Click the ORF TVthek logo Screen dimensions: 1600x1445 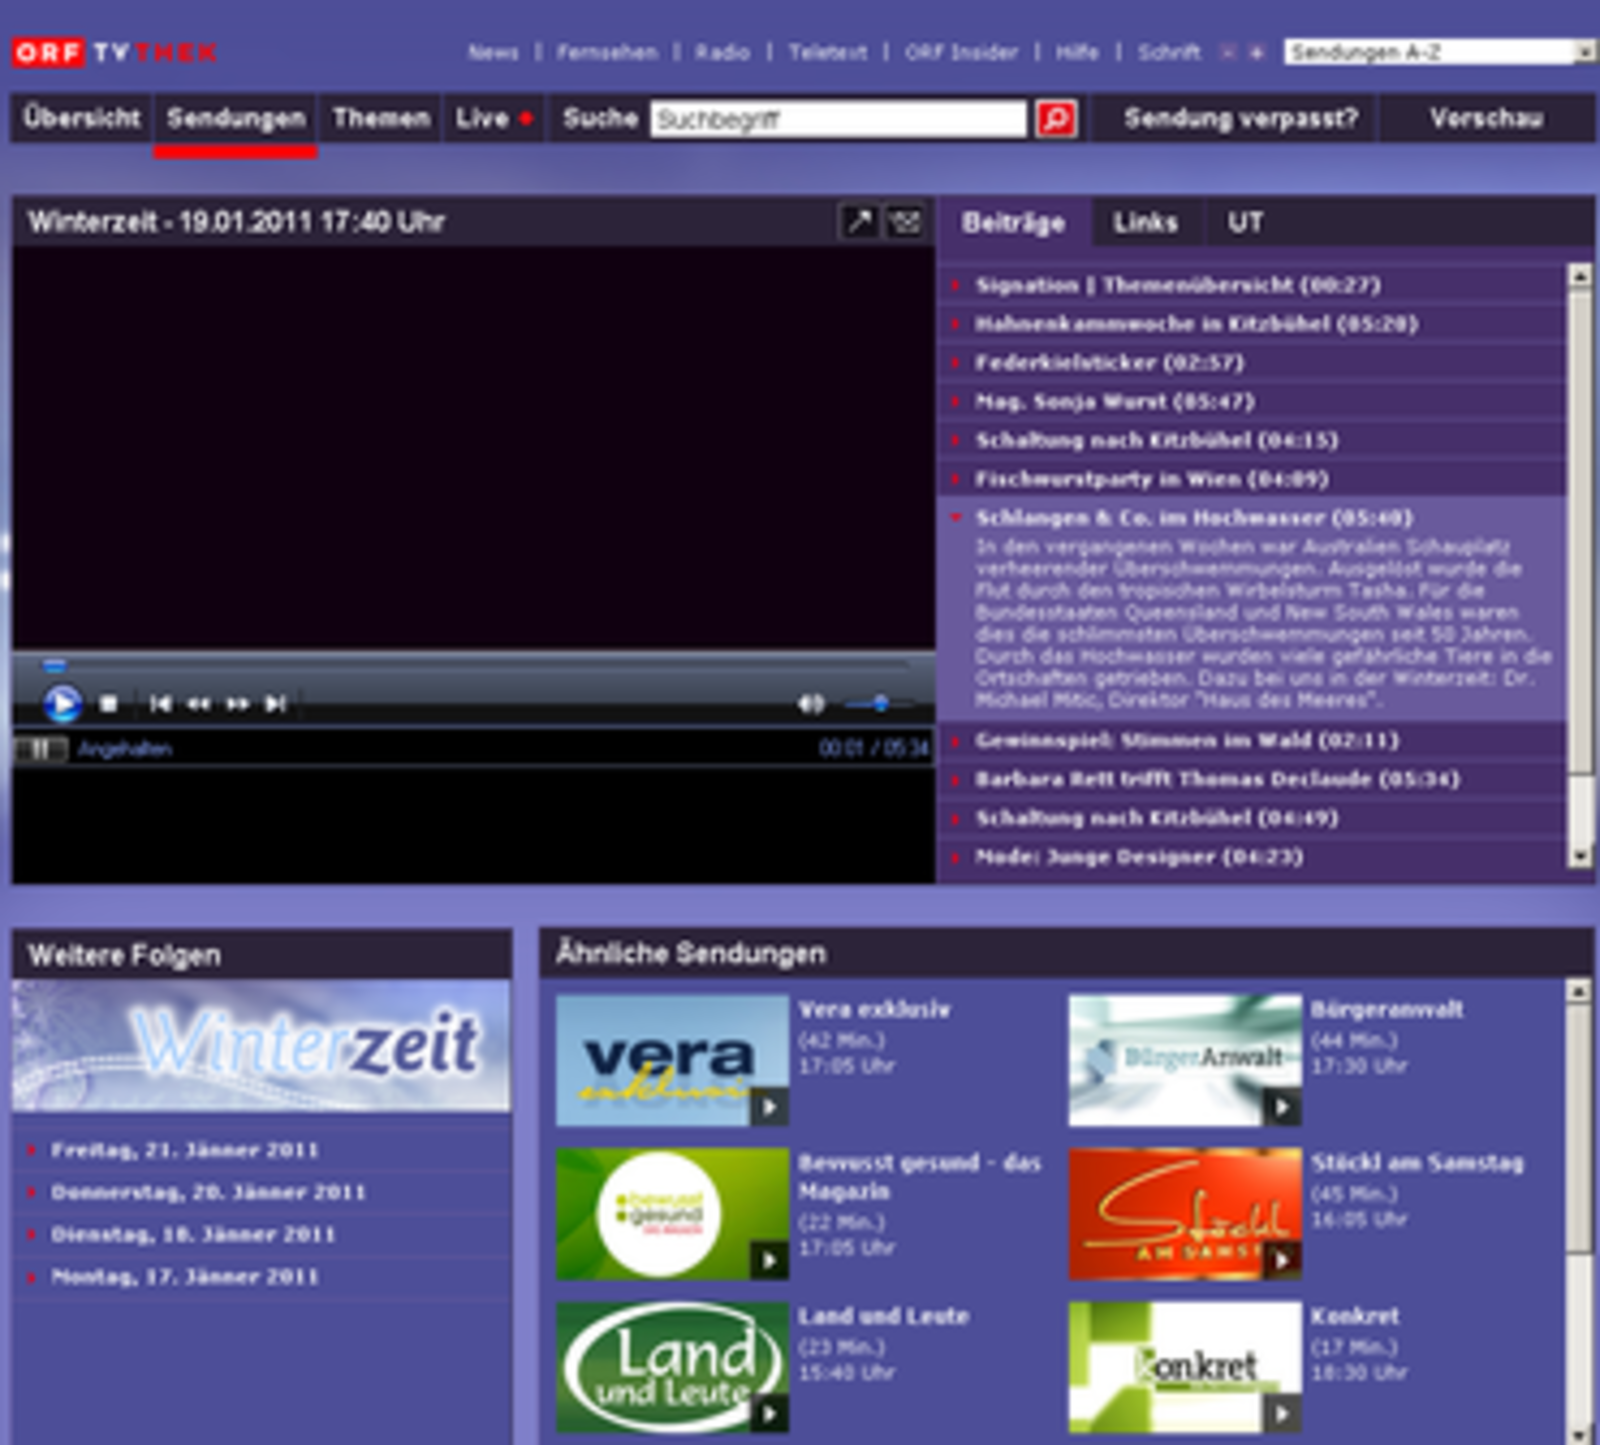pos(115,52)
